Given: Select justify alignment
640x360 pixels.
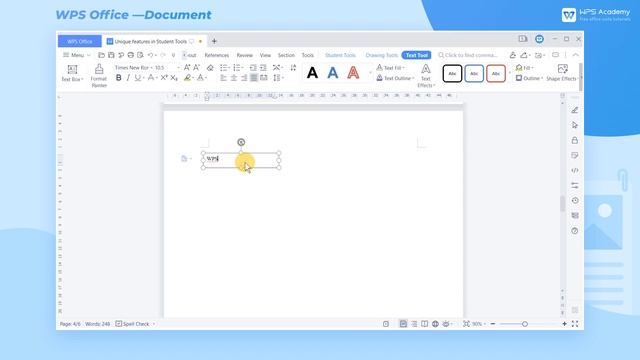Looking at the screenshot, I should (x=254, y=78).
